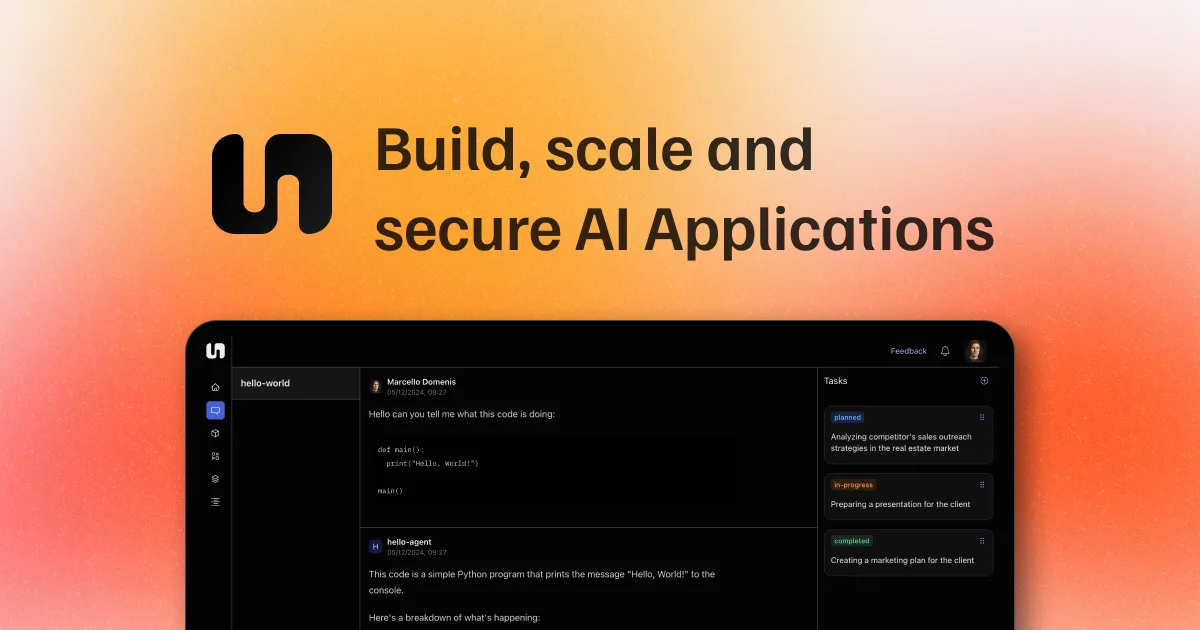Open the user profile avatar menu
Viewport: 1200px width, 630px height.
[x=975, y=351]
